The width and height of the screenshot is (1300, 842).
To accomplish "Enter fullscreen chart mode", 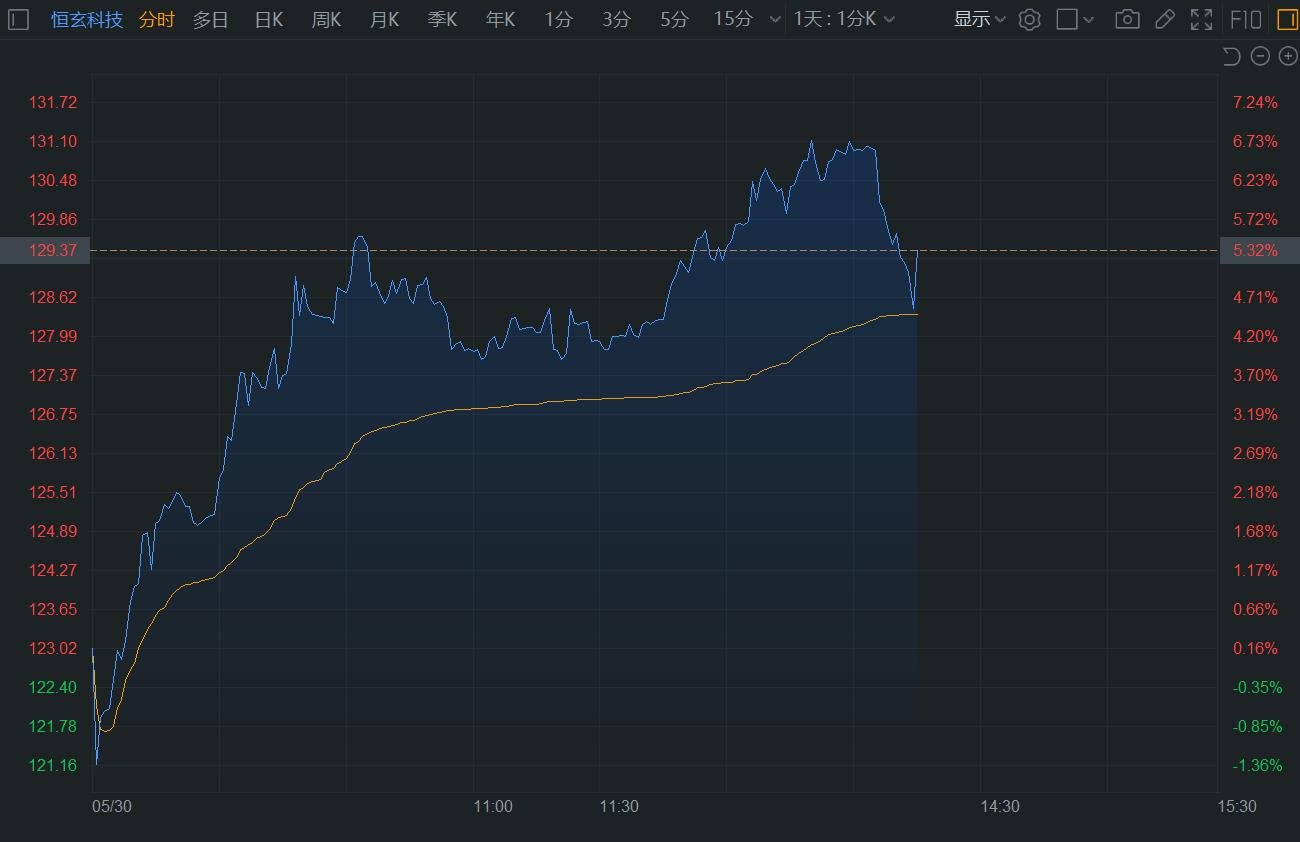I will pyautogui.click(x=1201, y=19).
